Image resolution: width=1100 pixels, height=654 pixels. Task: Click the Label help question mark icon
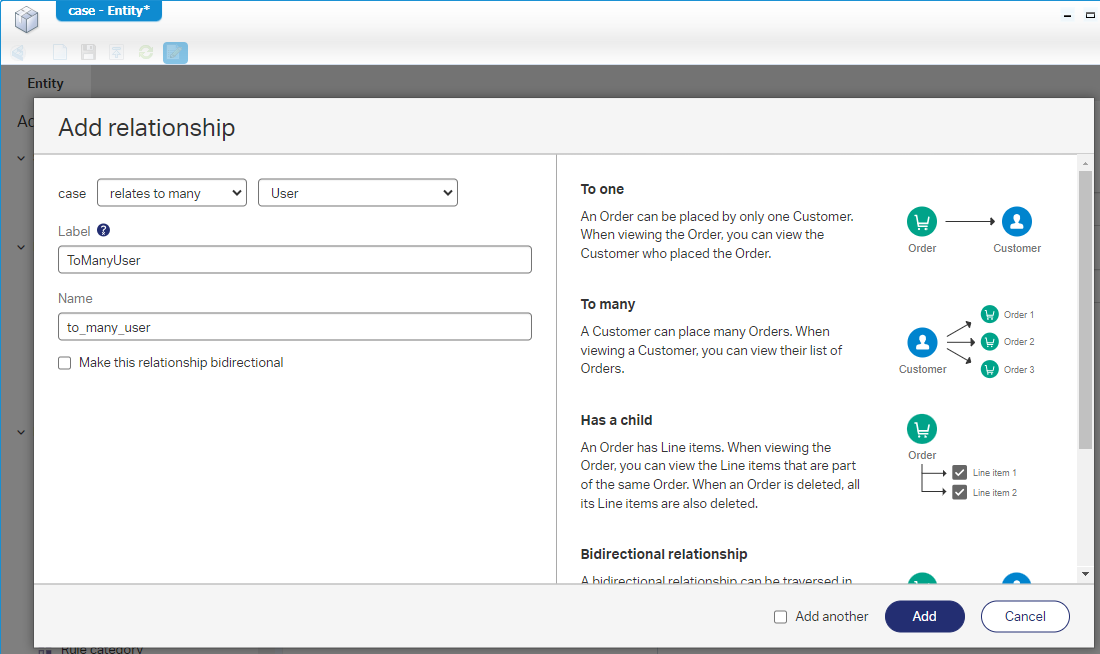tap(103, 230)
